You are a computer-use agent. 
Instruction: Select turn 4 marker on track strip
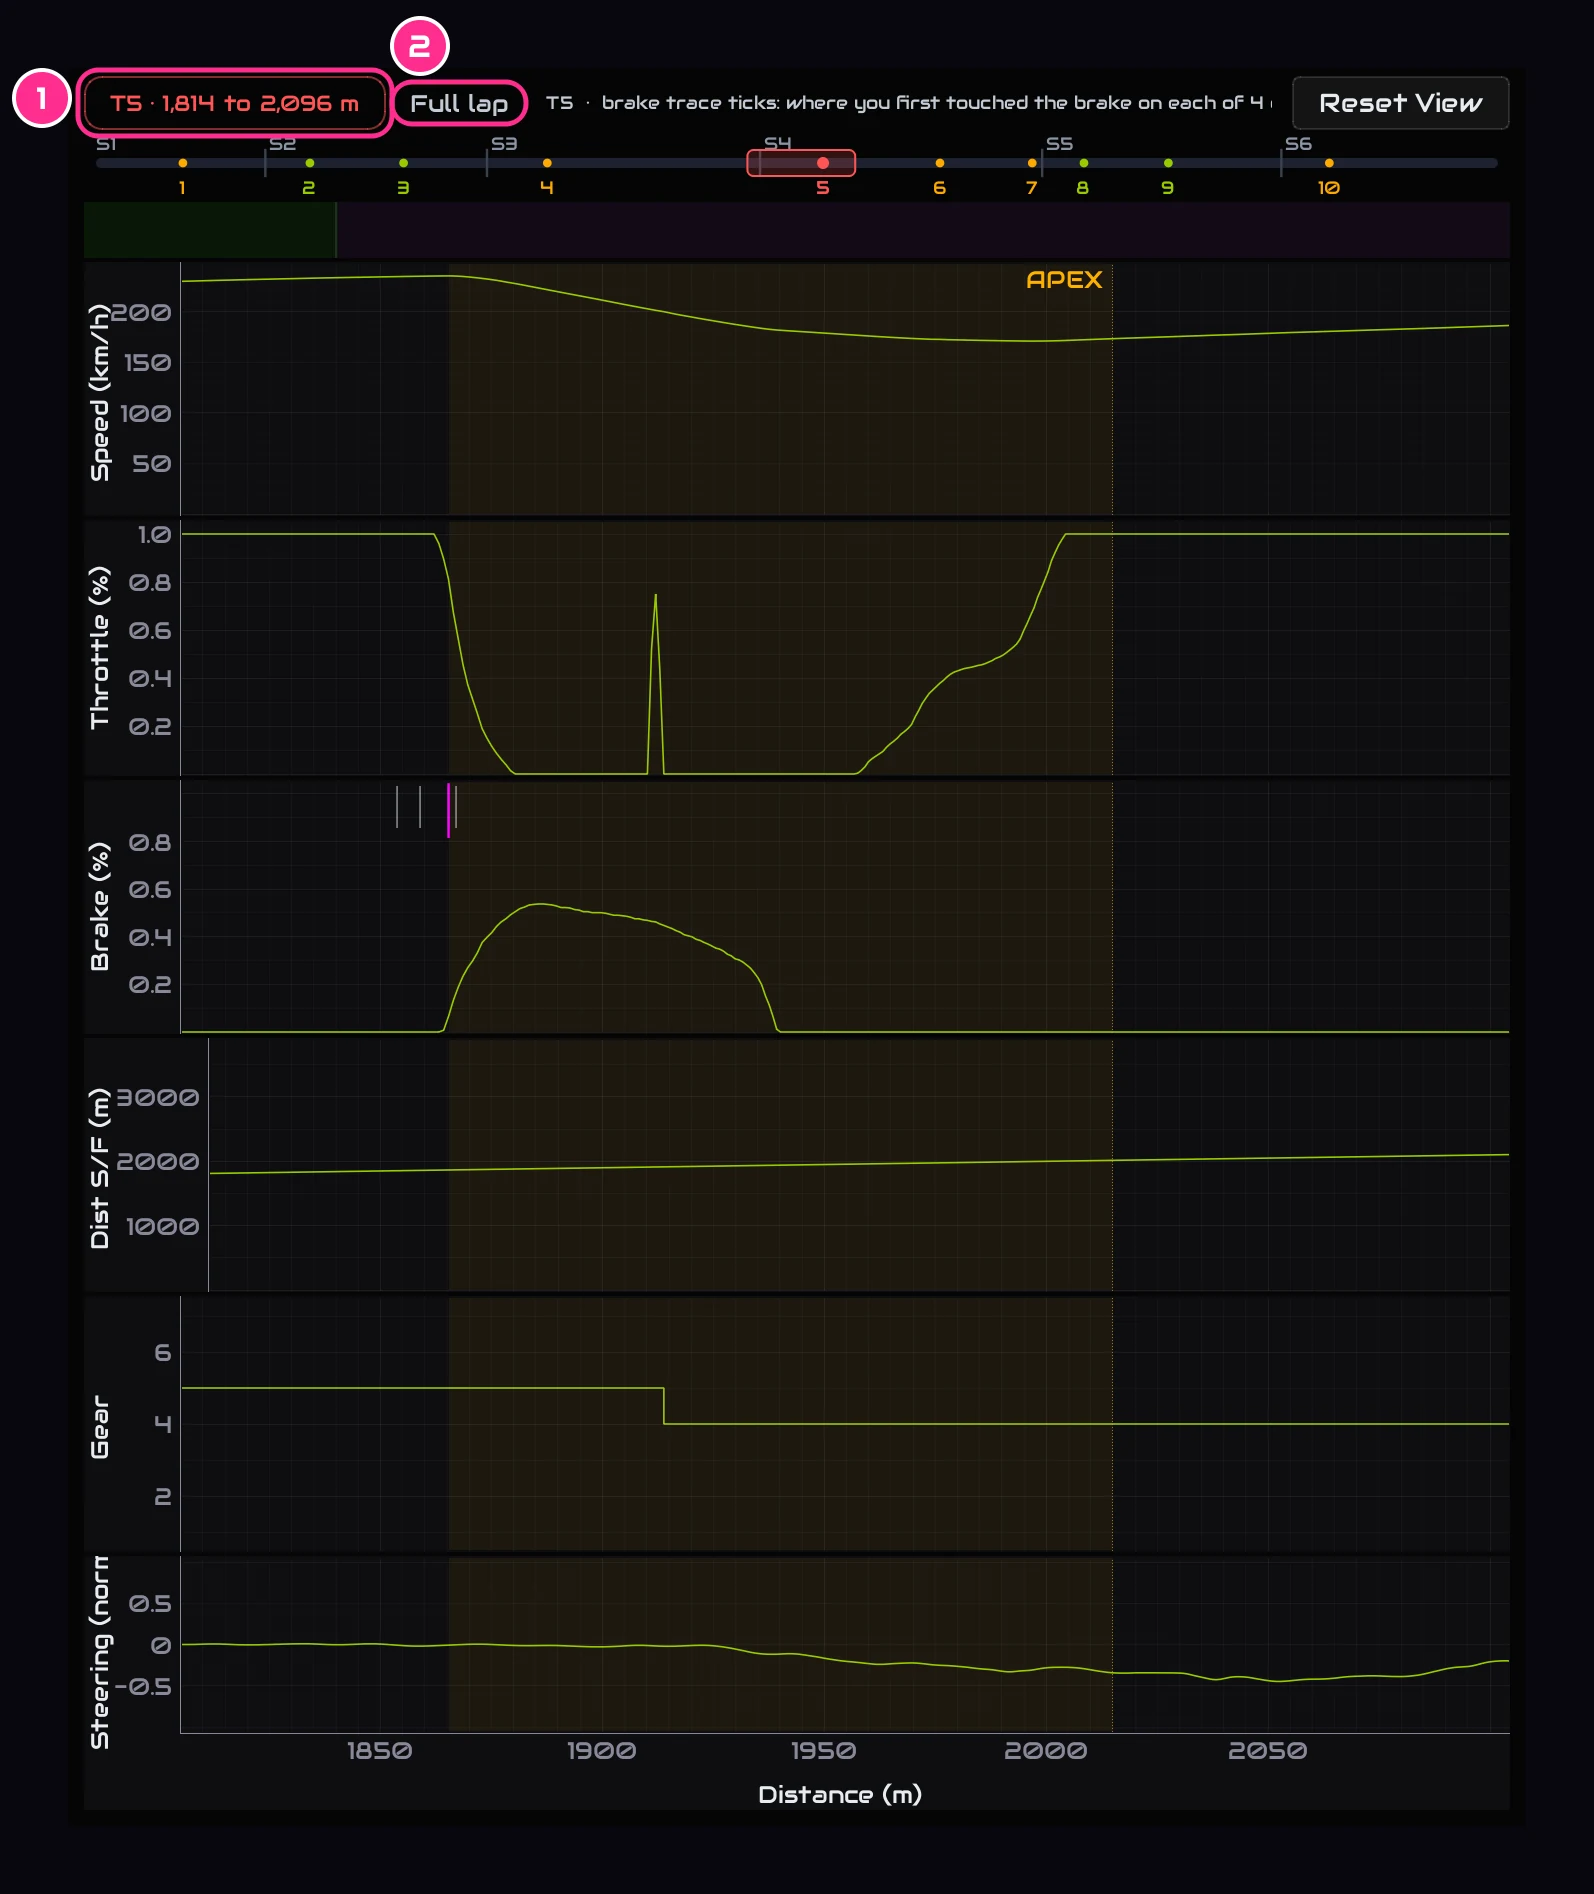pos(547,163)
